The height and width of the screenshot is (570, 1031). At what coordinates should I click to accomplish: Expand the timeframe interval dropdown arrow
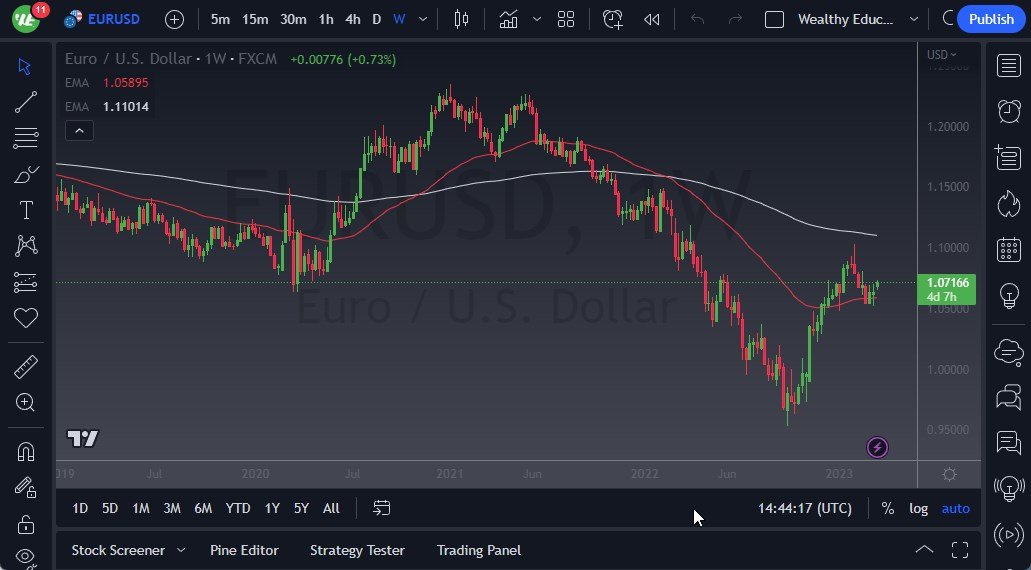click(x=424, y=19)
